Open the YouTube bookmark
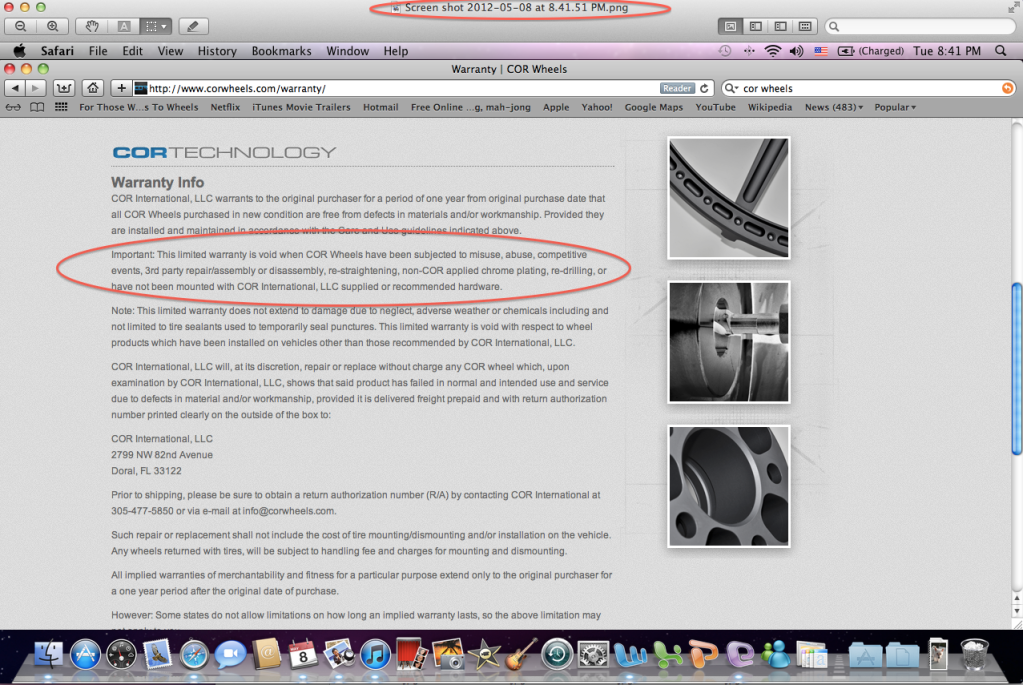The image size is (1023, 685). [715, 107]
